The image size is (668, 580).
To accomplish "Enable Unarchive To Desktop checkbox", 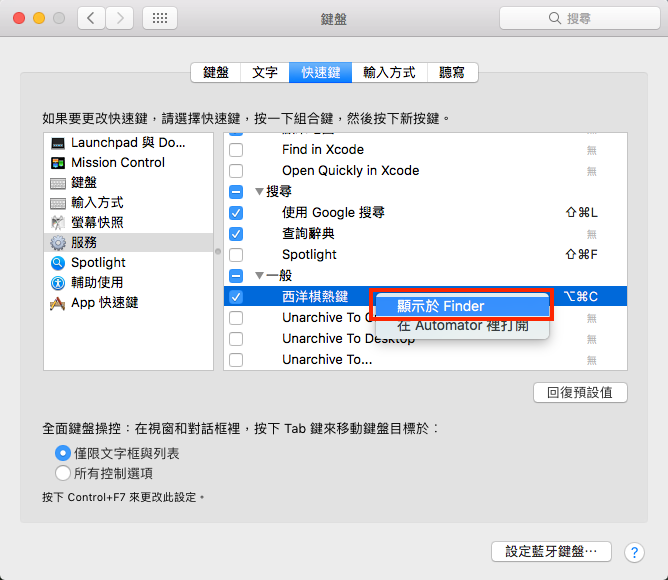I will [x=236, y=339].
